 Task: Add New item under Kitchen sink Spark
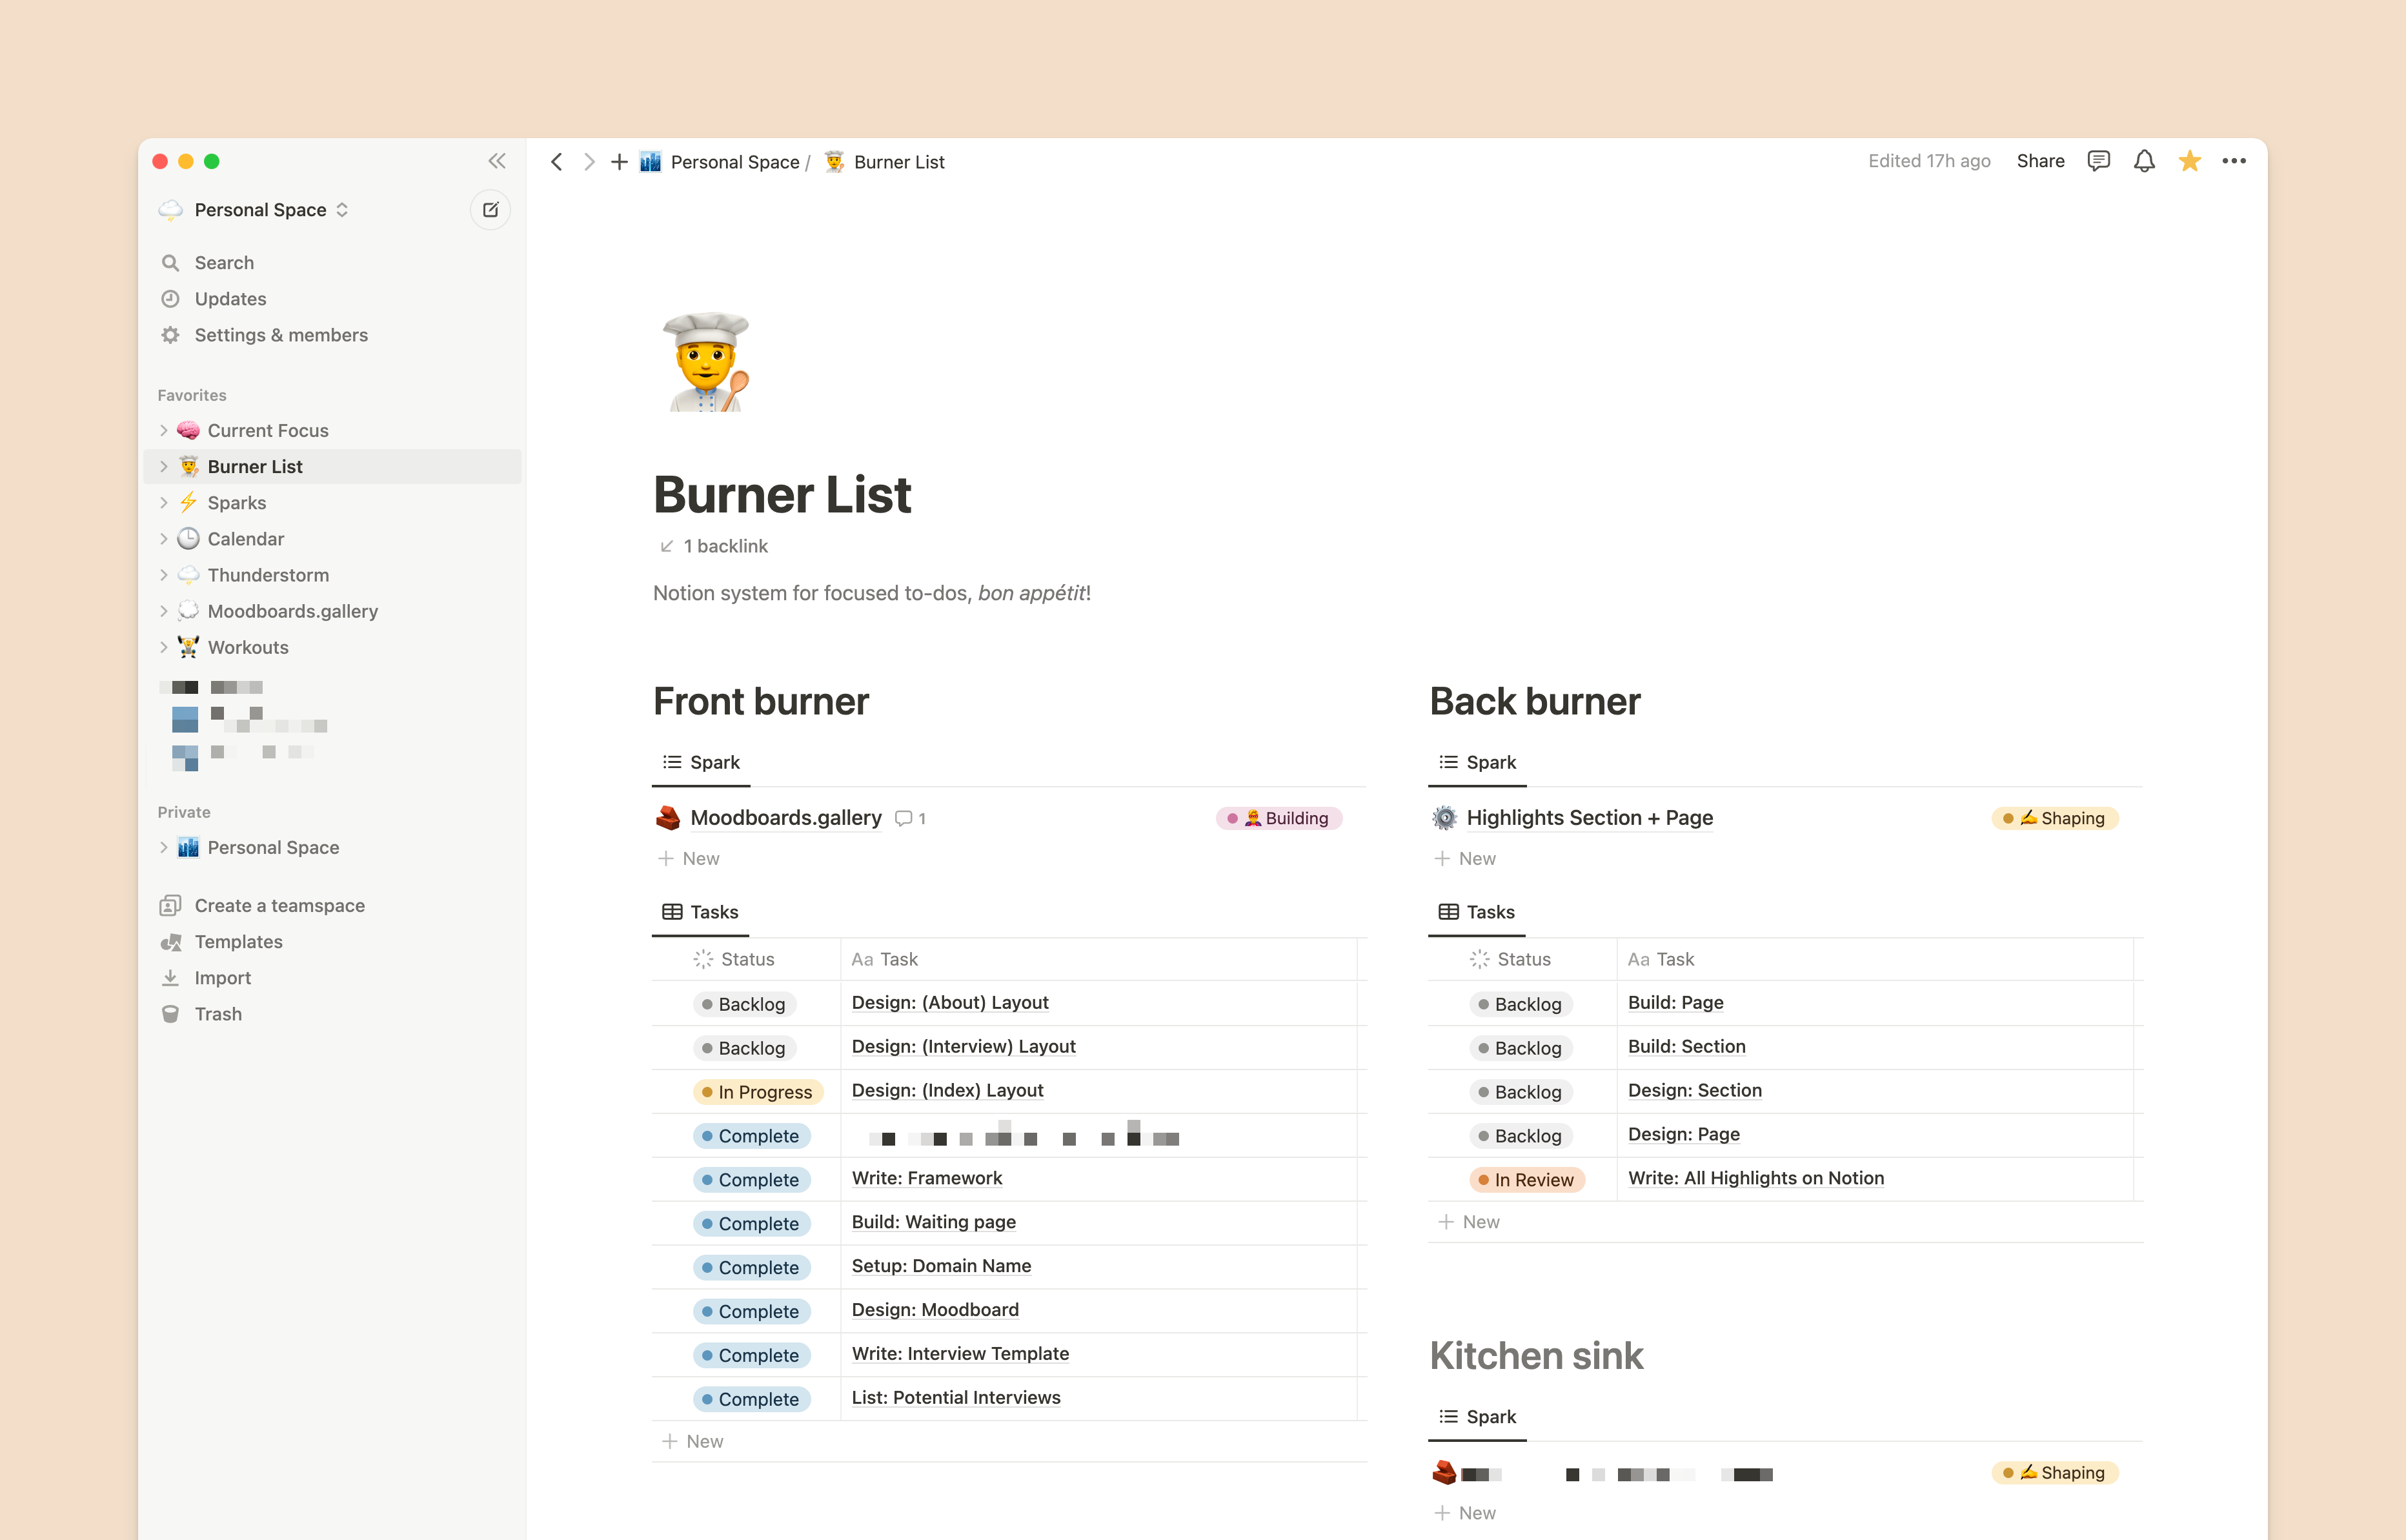pyautogui.click(x=1465, y=1514)
